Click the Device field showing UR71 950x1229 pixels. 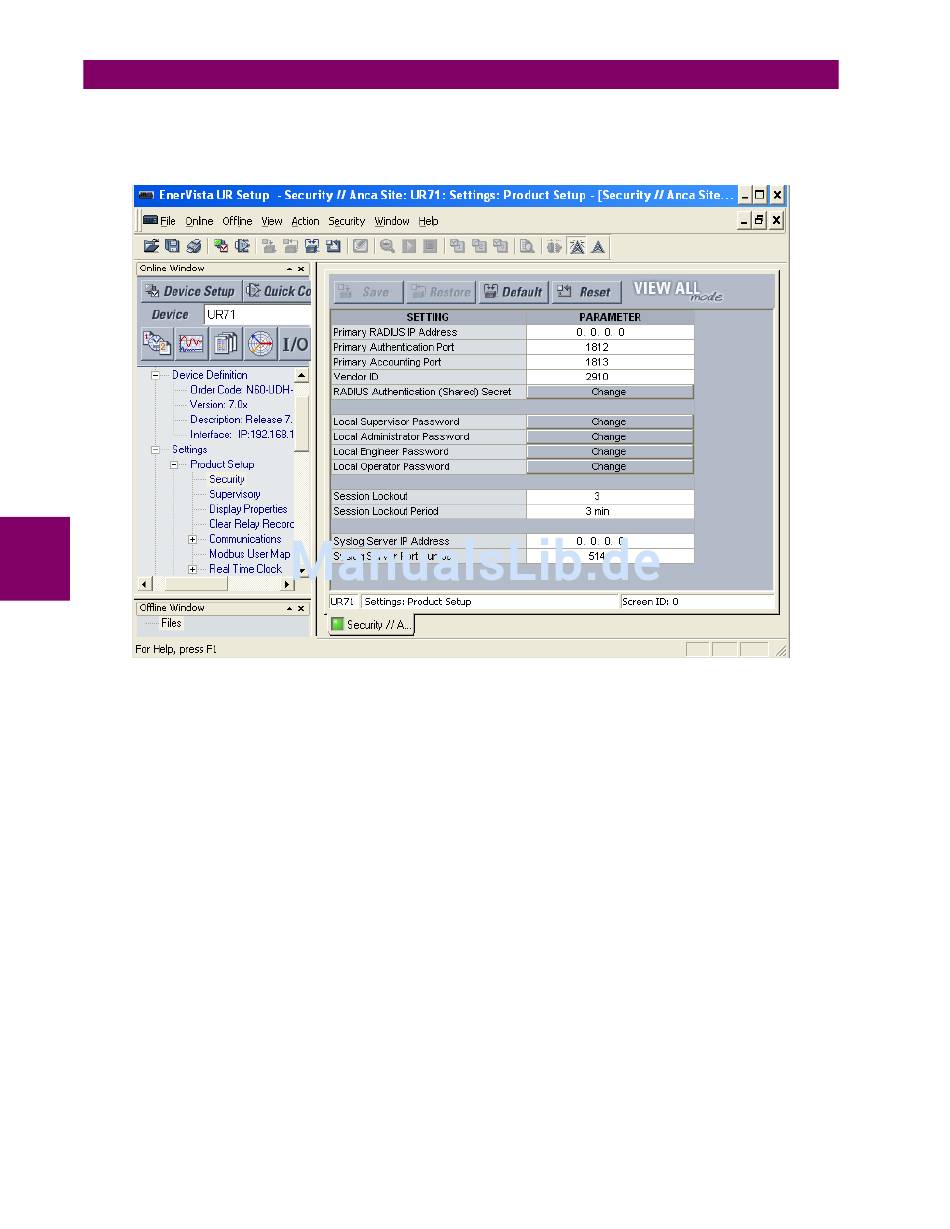(258, 314)
